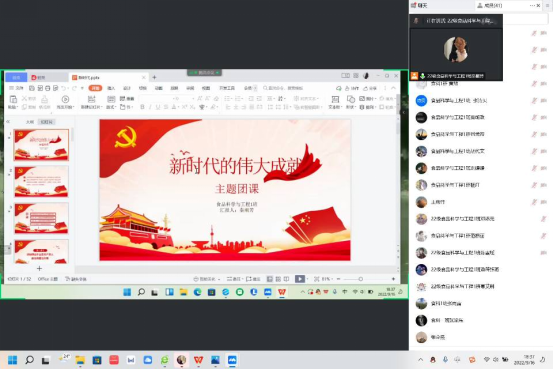Image resolution: width=553 pixels, height=369 pixels.
Task: Select the slide sorter view icon
Action: click(x=278, y=279)
